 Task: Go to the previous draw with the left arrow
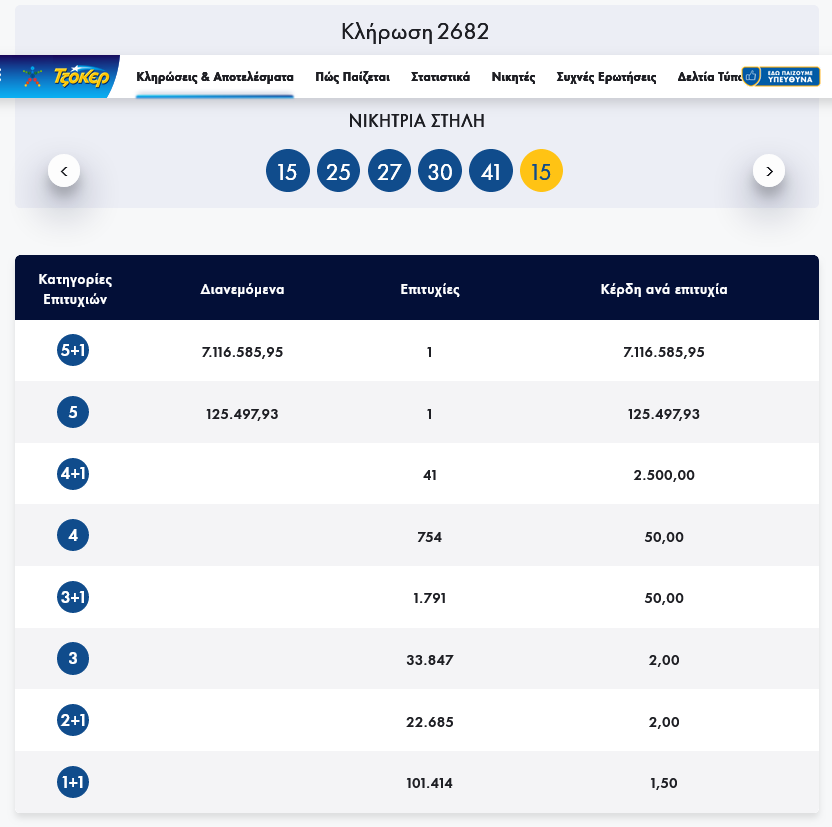tap(64, 171)
